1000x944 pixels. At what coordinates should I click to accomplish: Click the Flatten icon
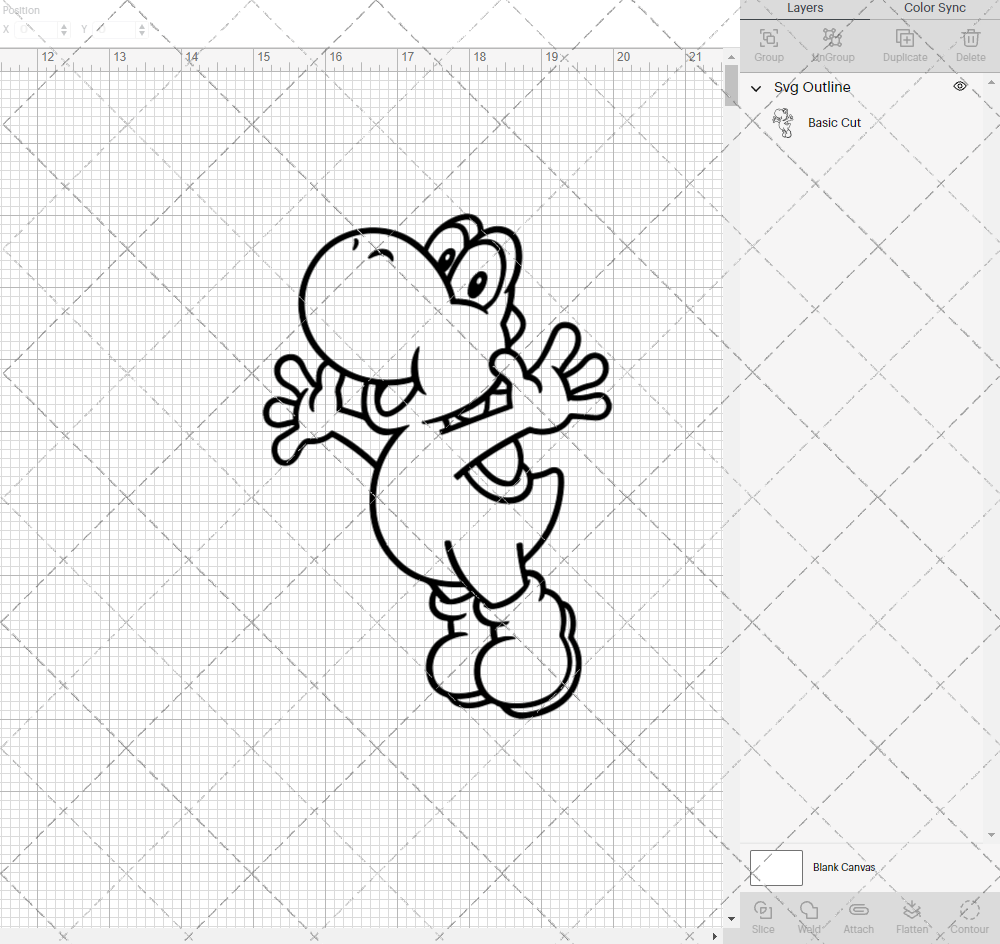(x=912, y=910)
